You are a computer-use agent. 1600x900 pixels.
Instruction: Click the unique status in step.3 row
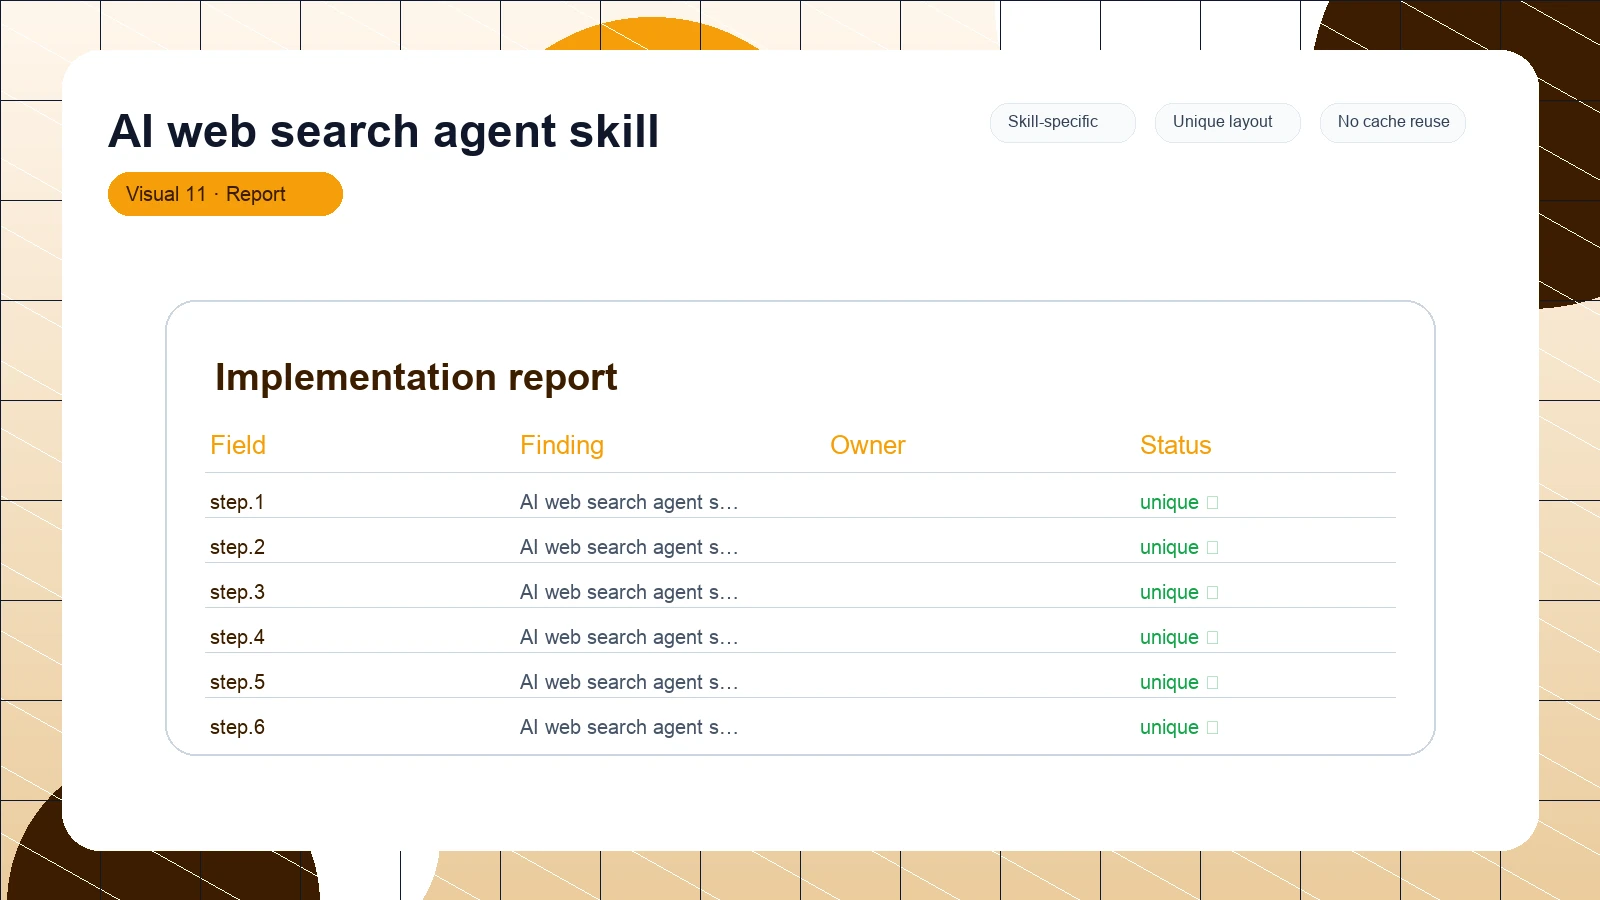(1169, 592)
